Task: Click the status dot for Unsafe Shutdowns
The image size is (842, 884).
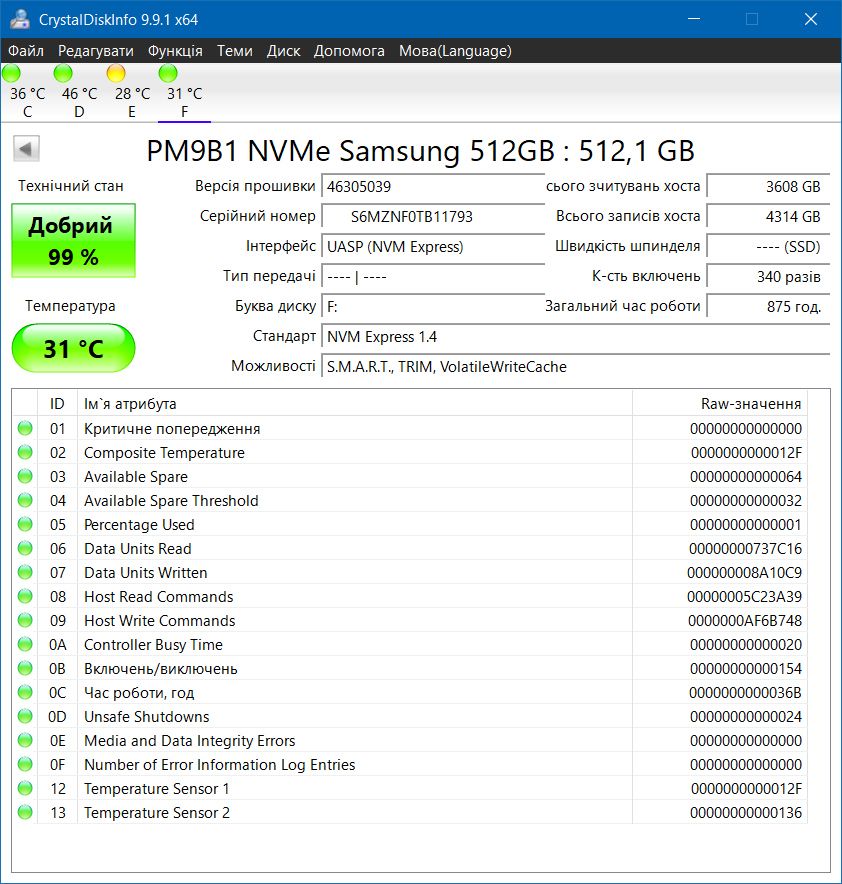Action: 25,716
